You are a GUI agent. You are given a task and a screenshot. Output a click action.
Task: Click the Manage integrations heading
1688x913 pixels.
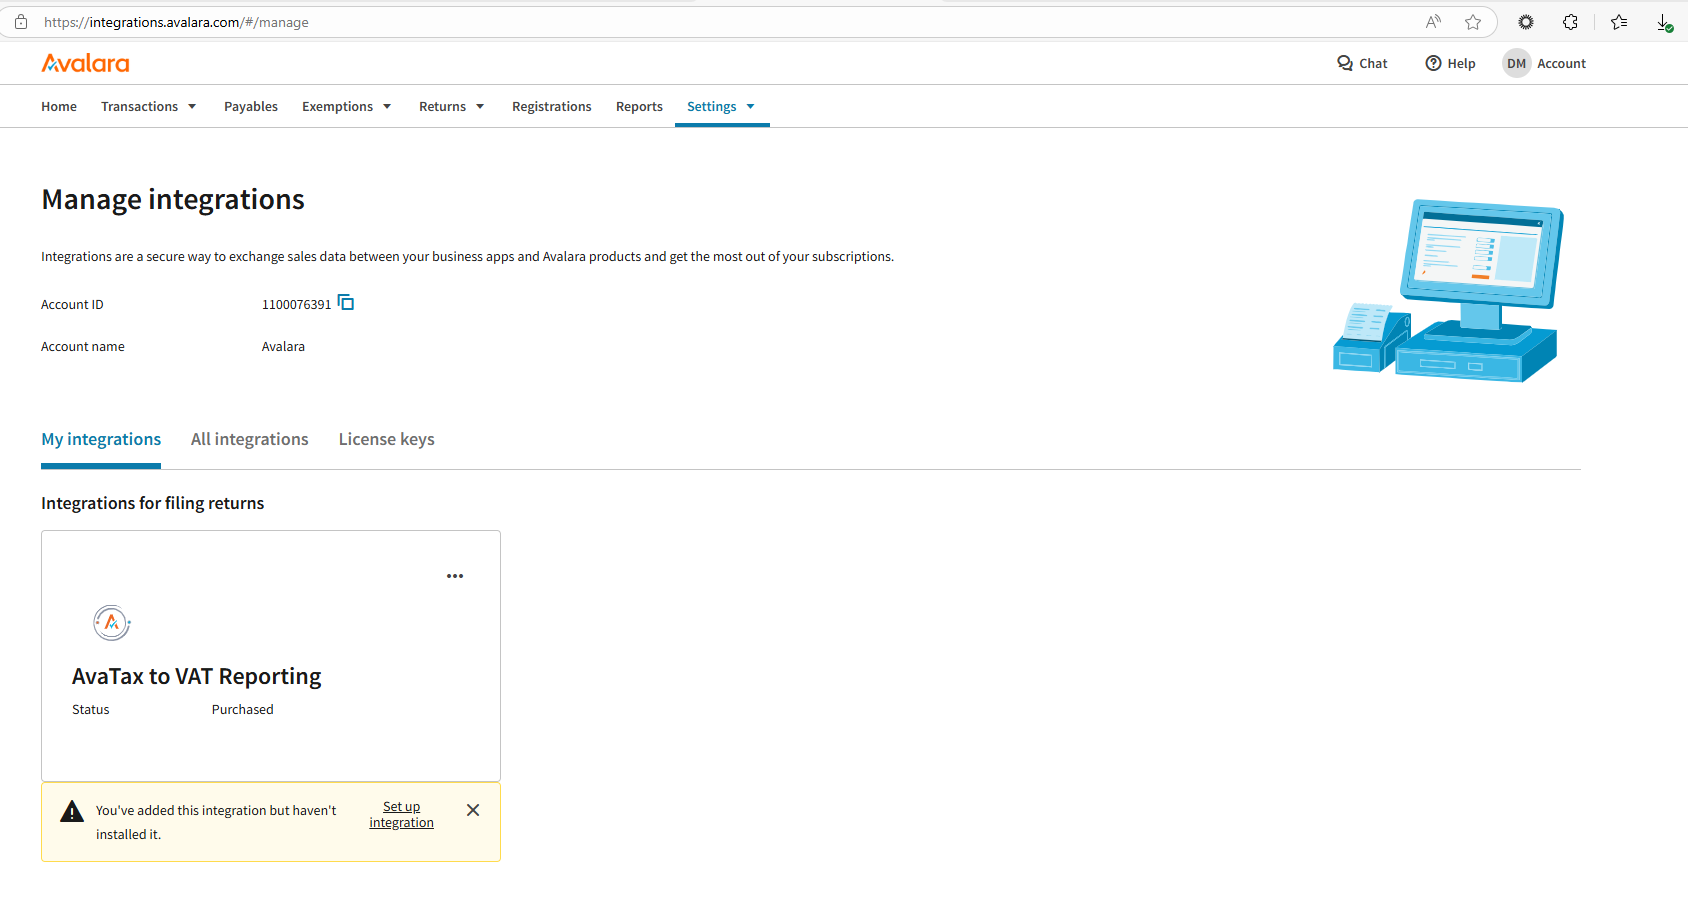tap(173, 199)
